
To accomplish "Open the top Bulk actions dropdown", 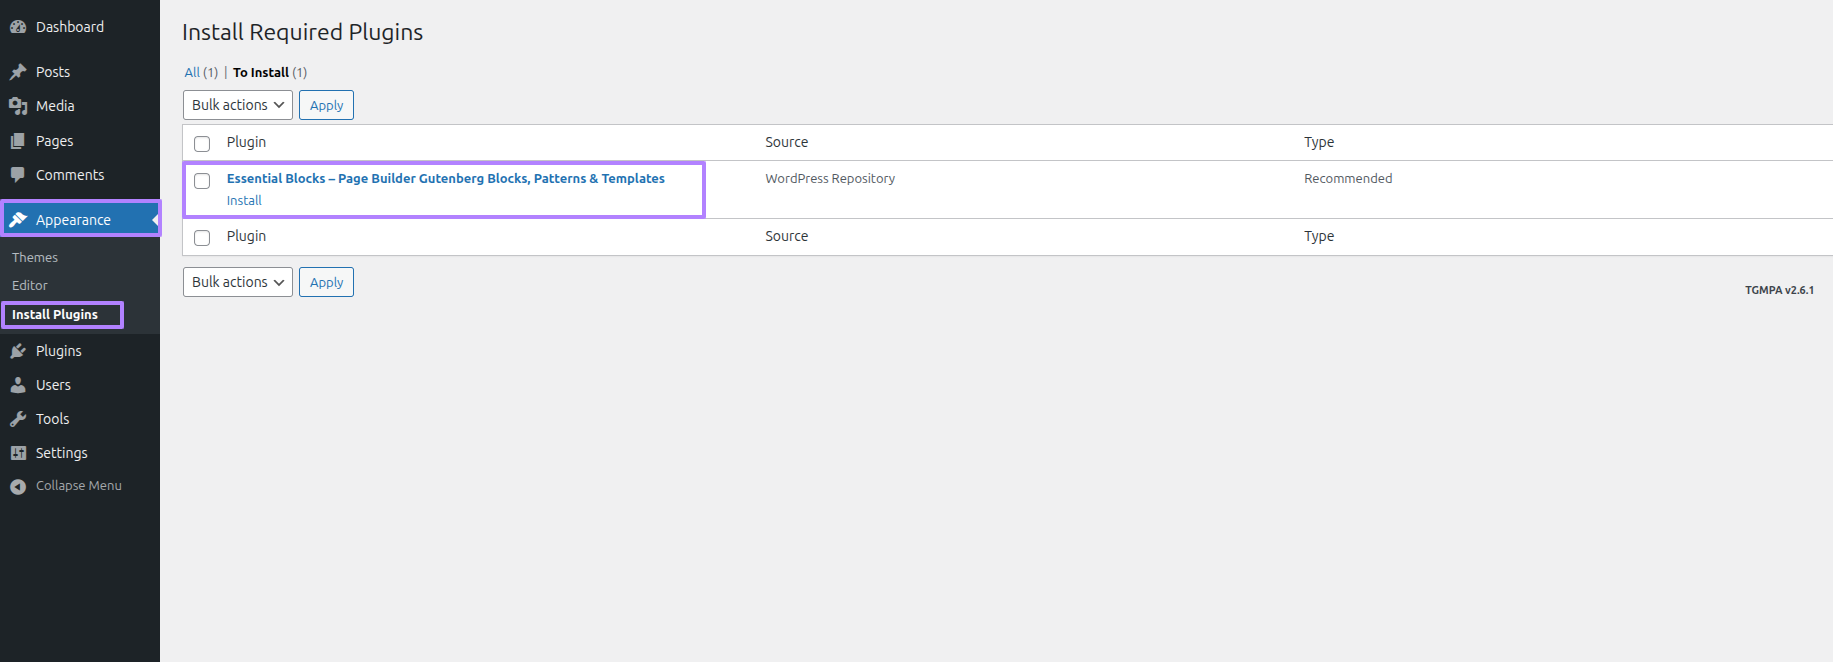I will pyautogui.click(x=237, y=105).
